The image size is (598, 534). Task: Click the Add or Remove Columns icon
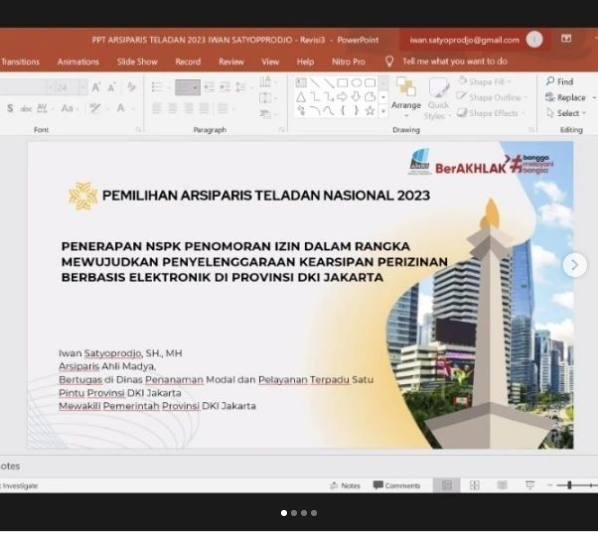223,109
